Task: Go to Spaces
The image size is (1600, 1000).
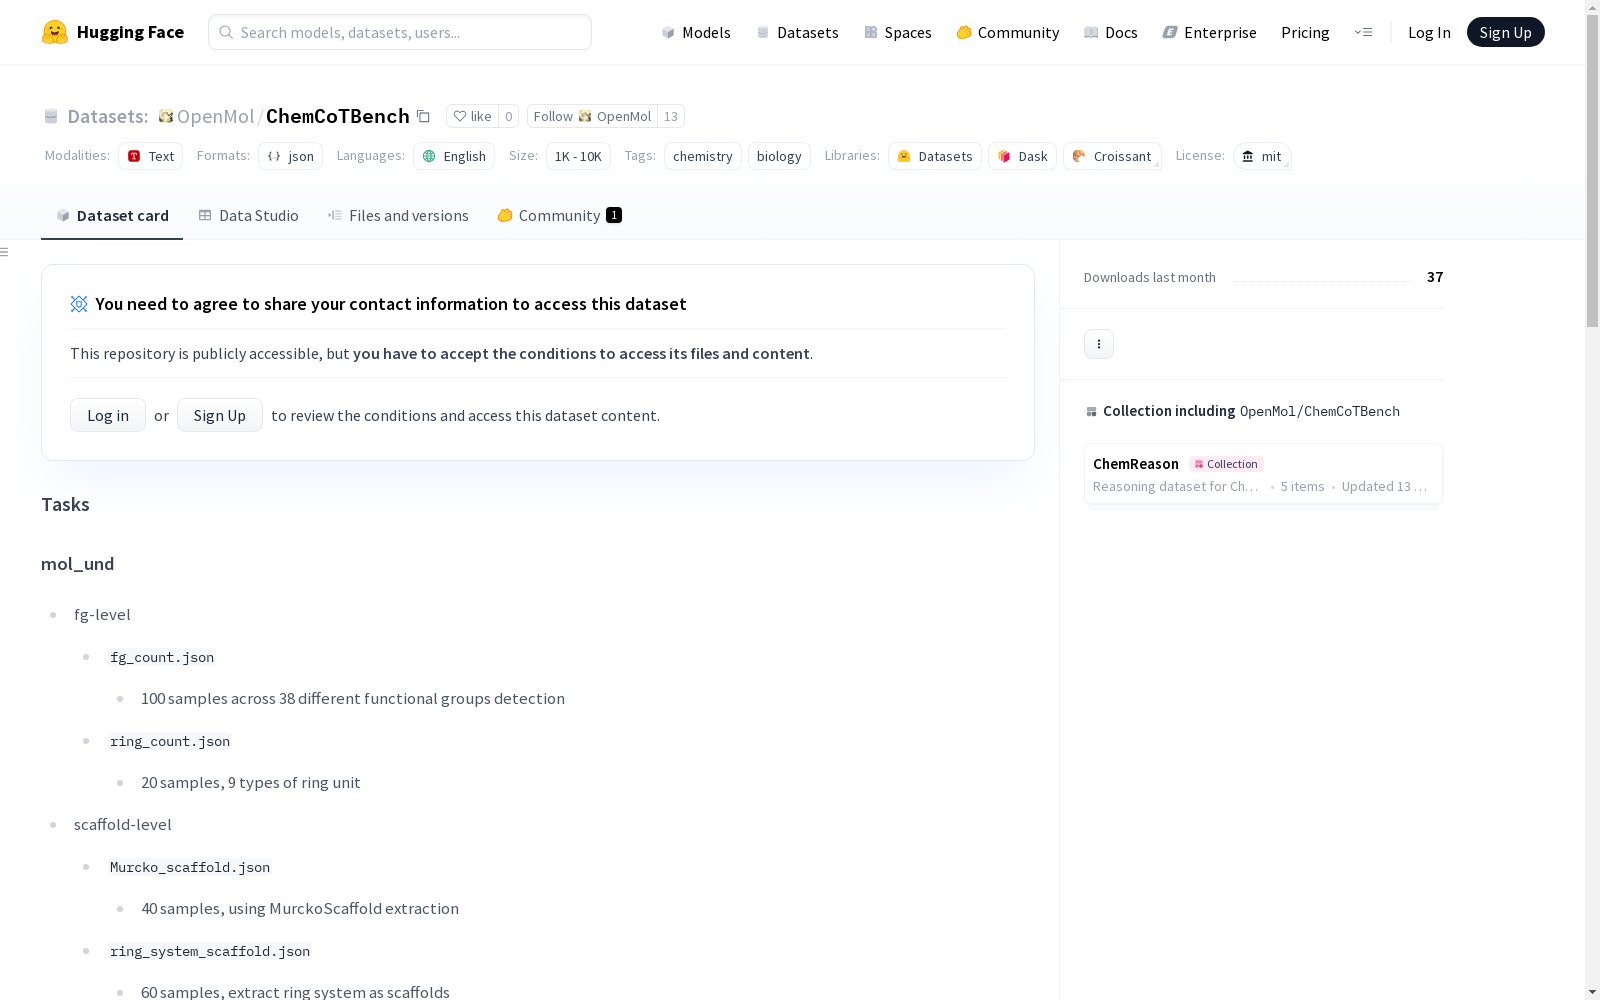Action: click(x=898, y=32)
